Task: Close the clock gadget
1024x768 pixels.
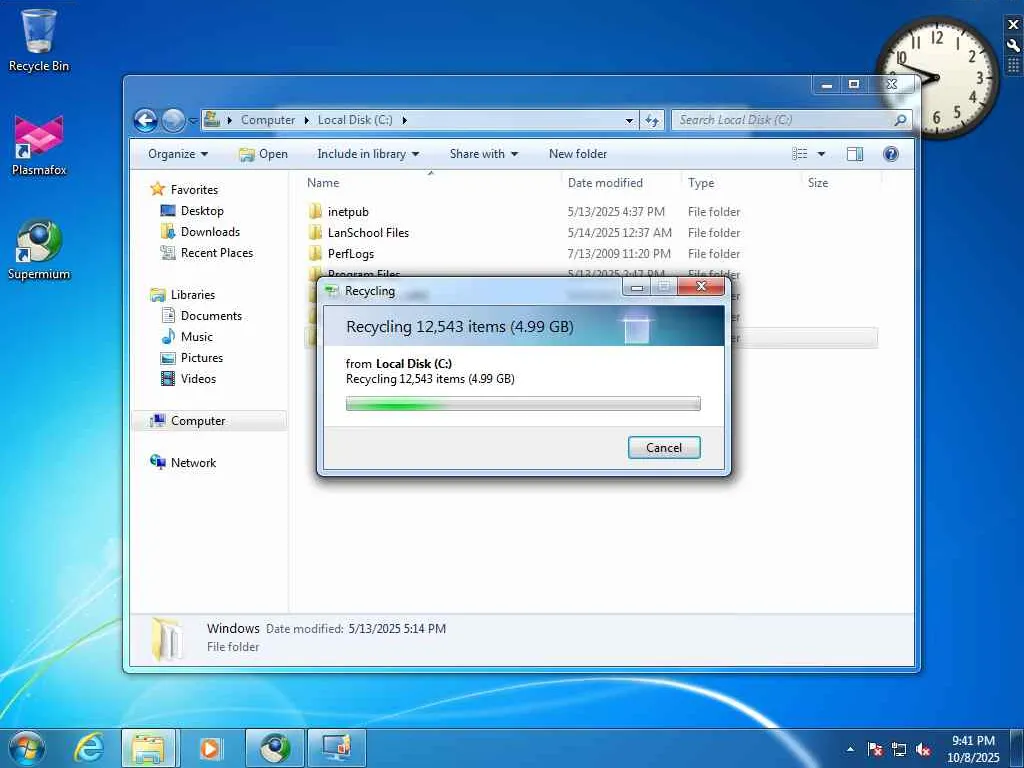Action: [1013, 25]
